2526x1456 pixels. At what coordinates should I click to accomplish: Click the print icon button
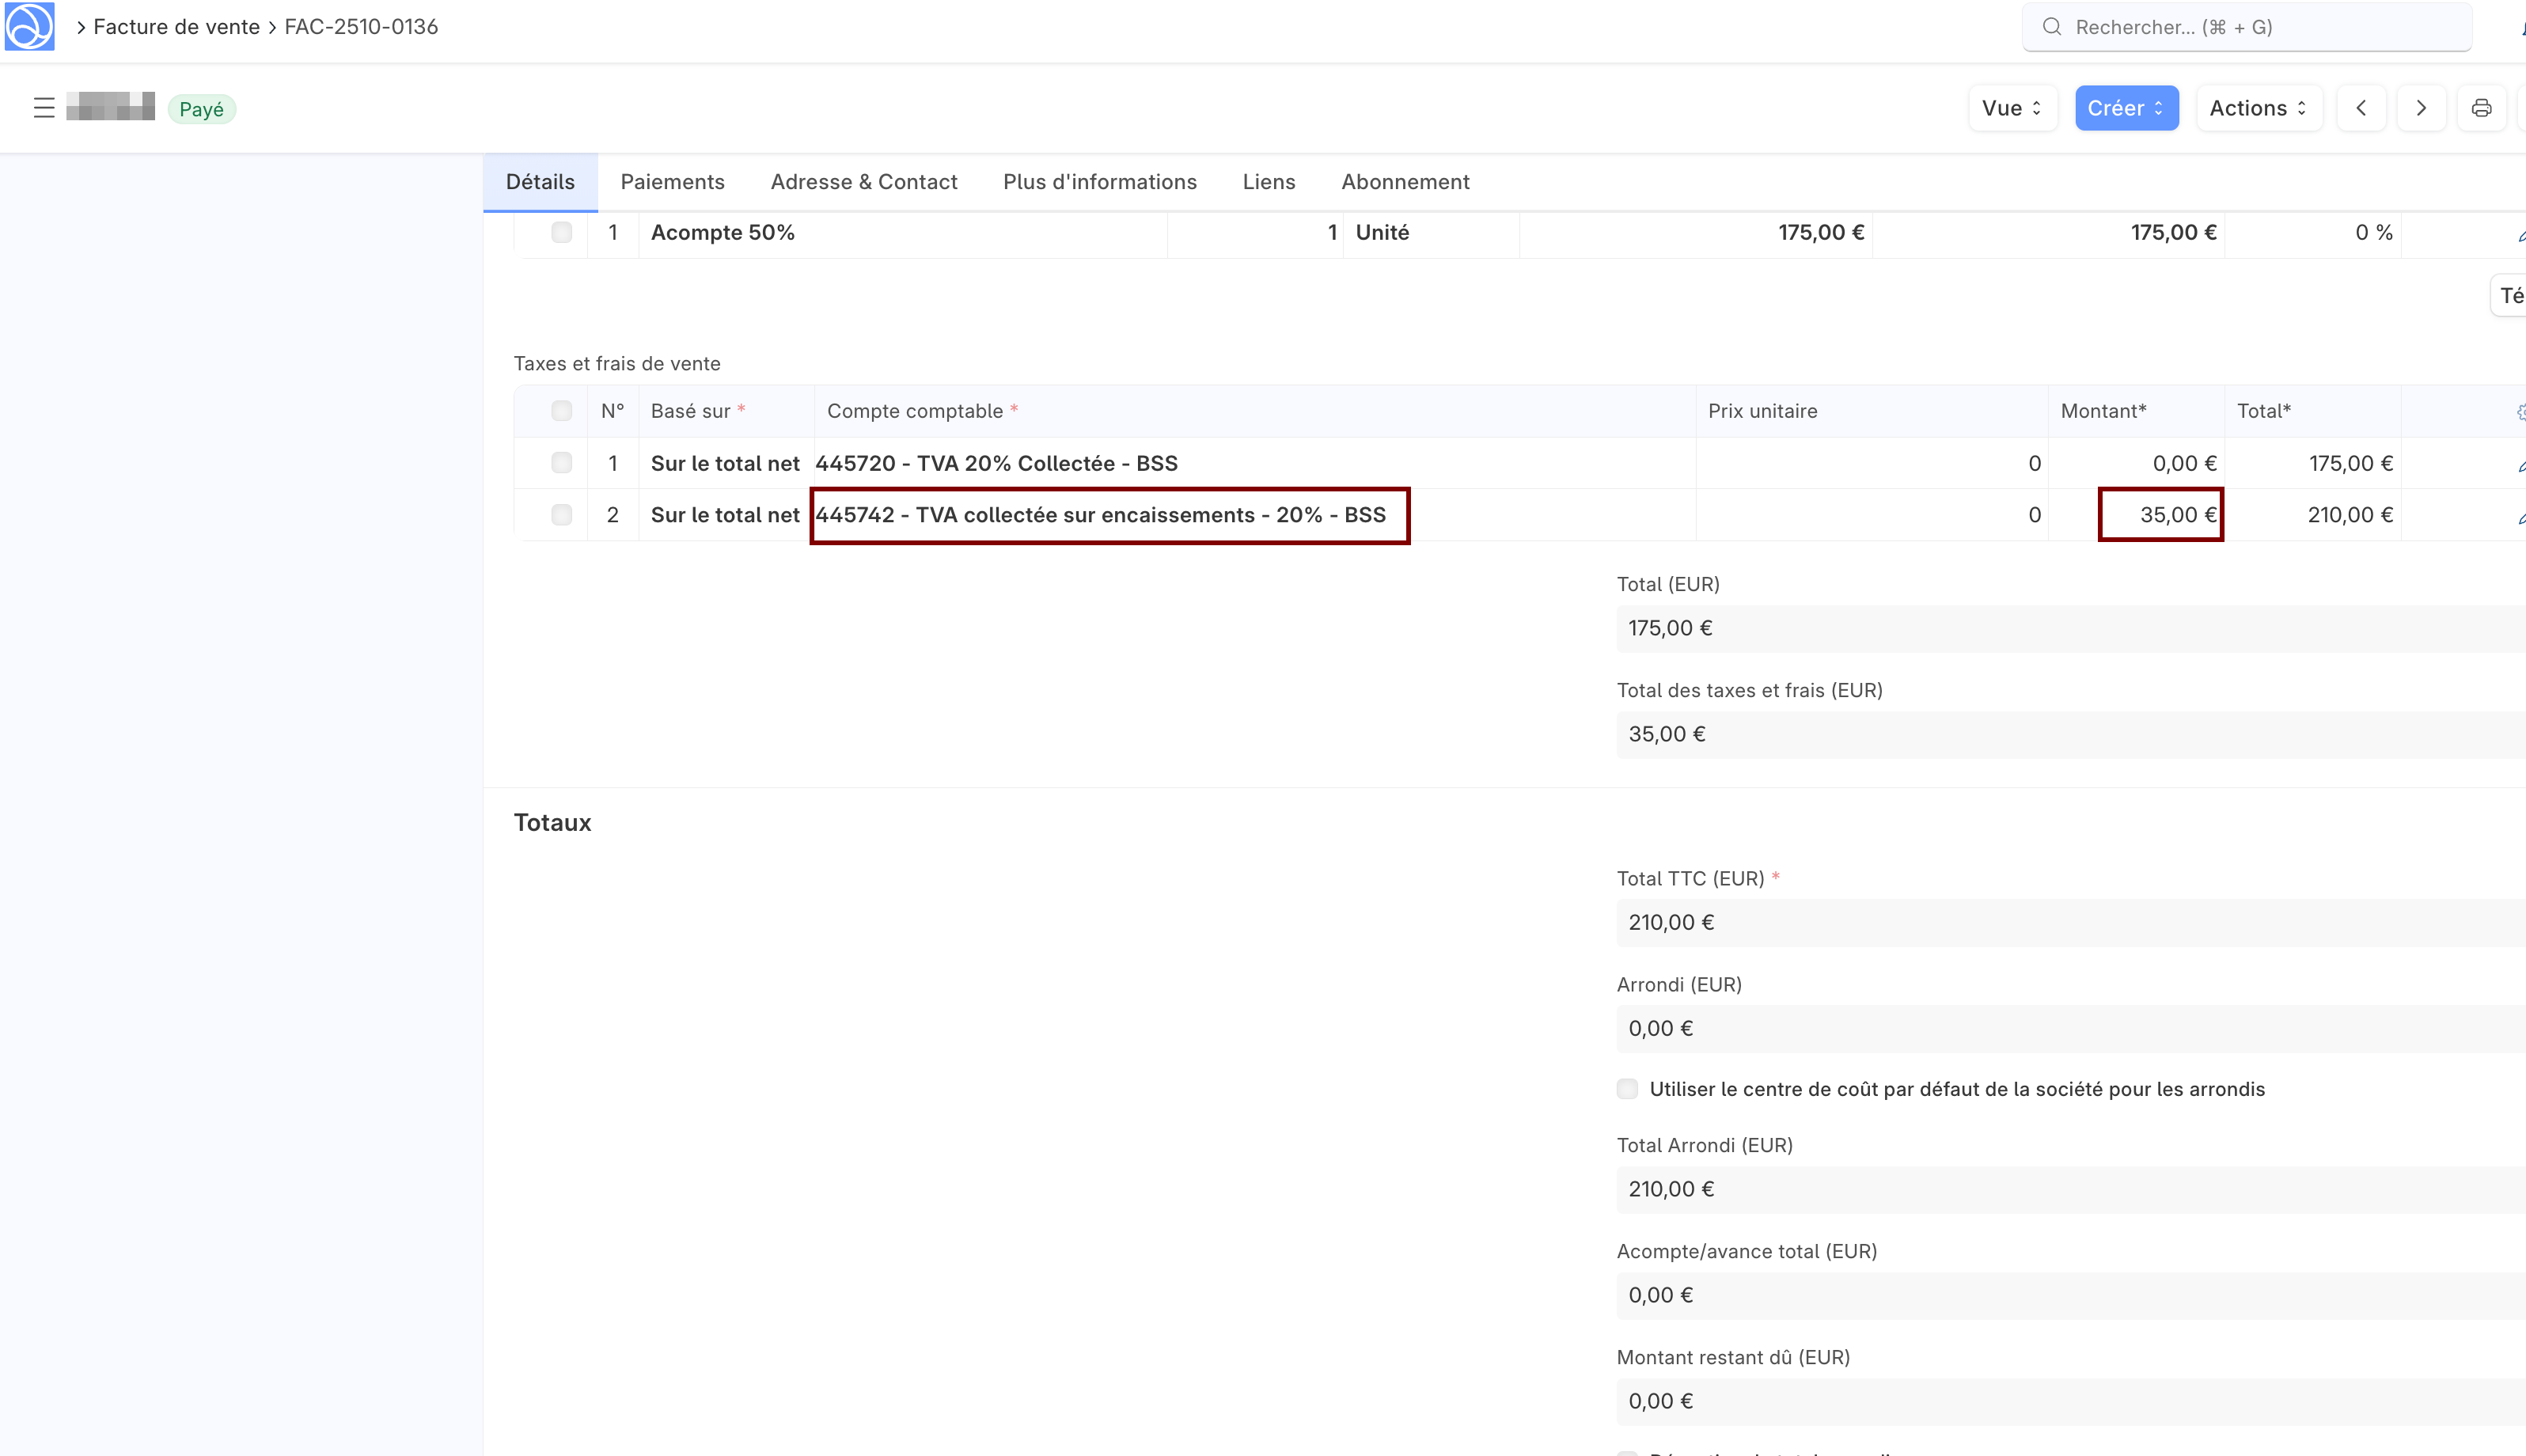pos(2481,108)
